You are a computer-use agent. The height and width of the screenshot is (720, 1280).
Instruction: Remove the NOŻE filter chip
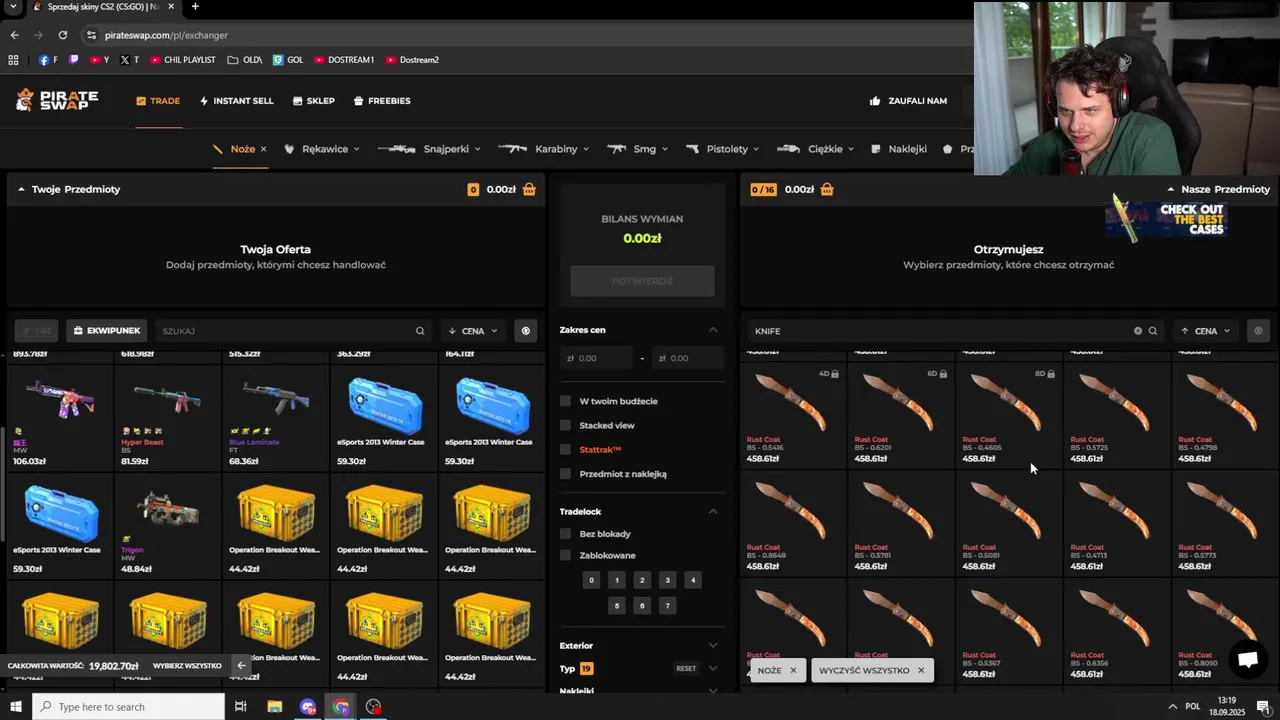[793, 670]
